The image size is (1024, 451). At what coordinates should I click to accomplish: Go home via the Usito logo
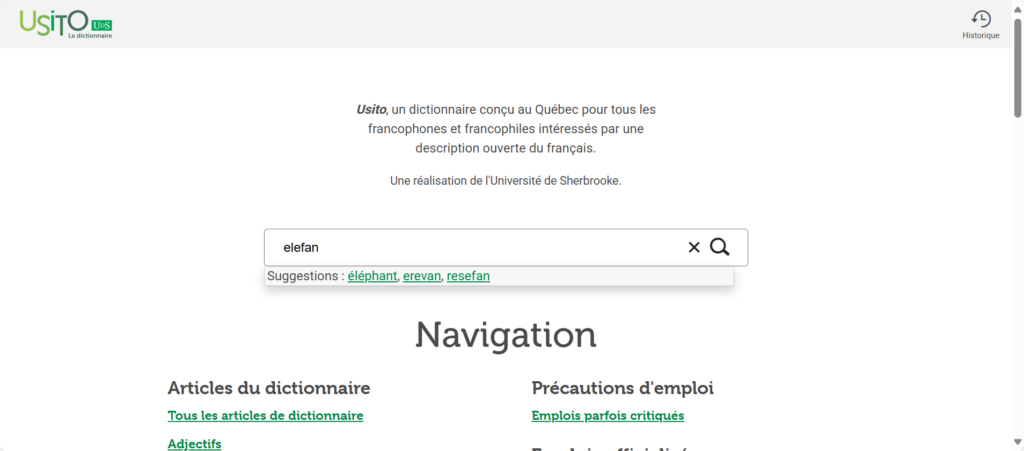coord(66,23)
